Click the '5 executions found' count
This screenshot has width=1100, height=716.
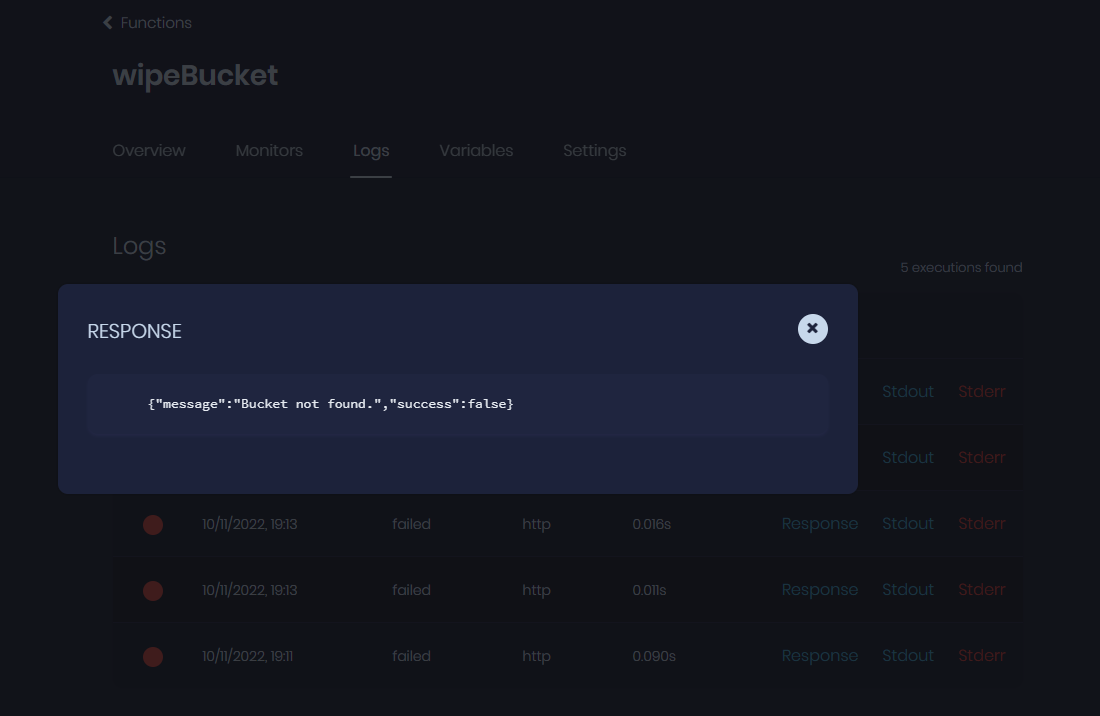tap(961, 267)
